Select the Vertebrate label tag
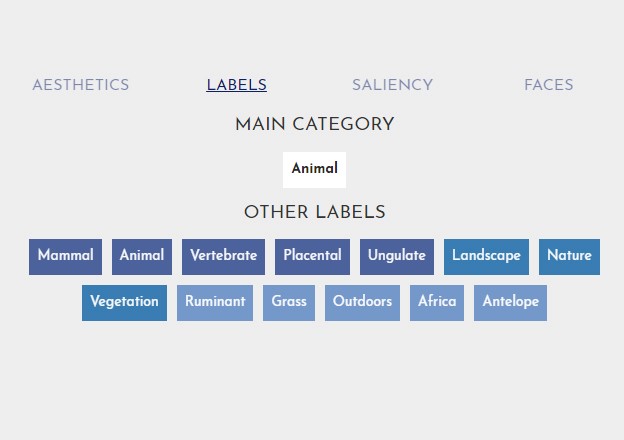Viewport: 624px width, 440px height. (x=223, y=256)
